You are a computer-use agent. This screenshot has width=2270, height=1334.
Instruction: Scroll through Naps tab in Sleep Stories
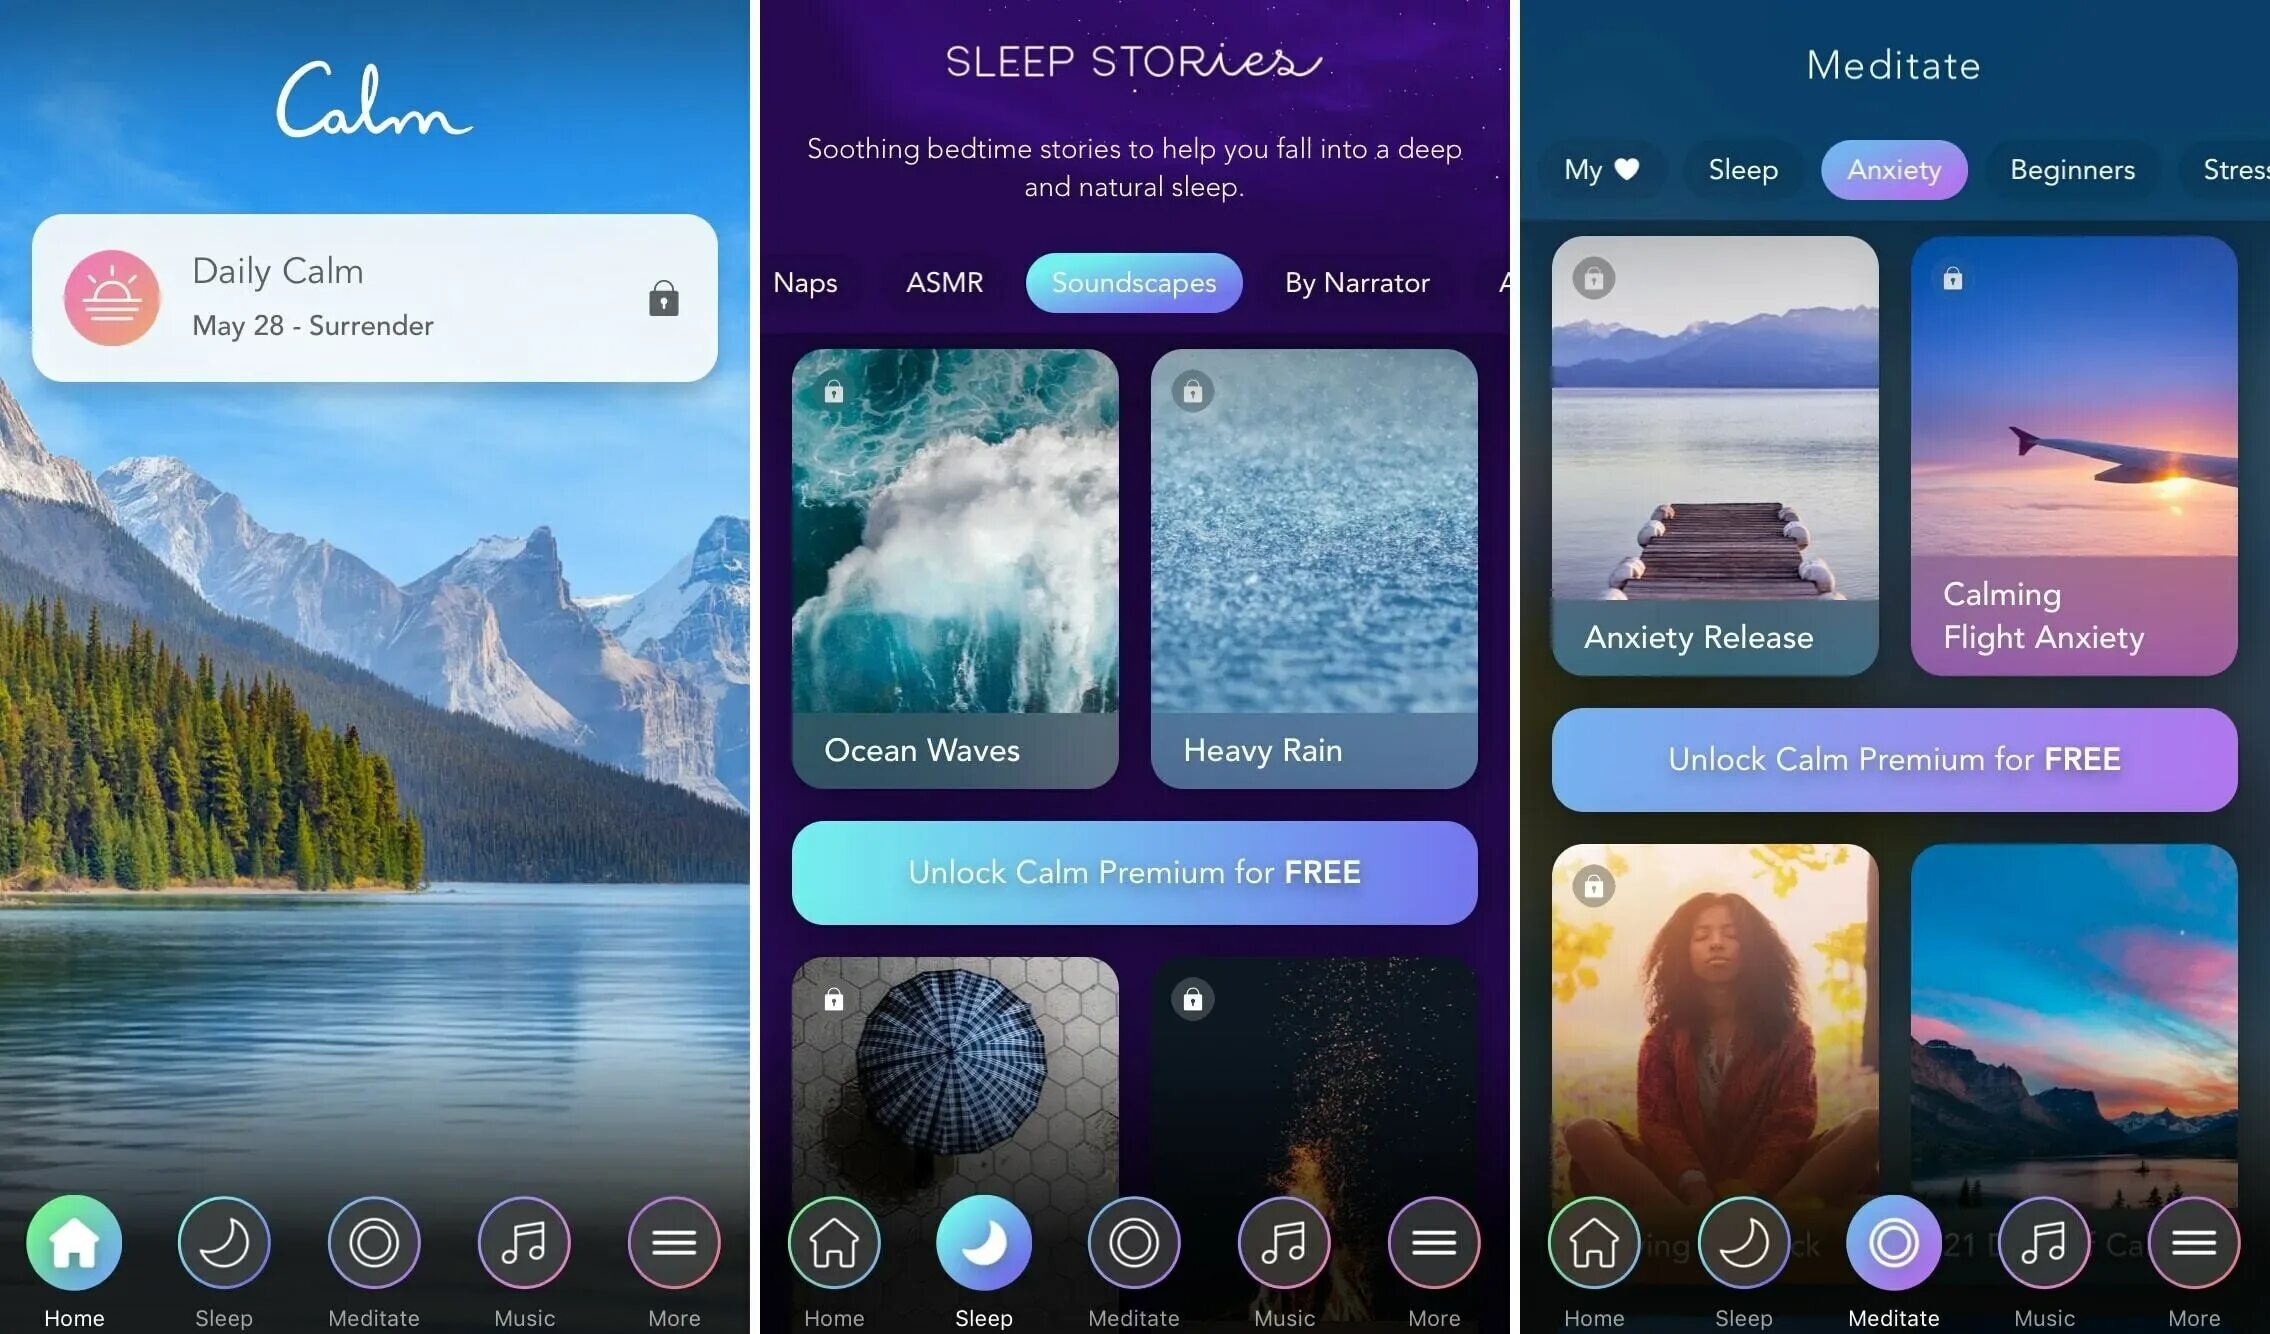803,283
